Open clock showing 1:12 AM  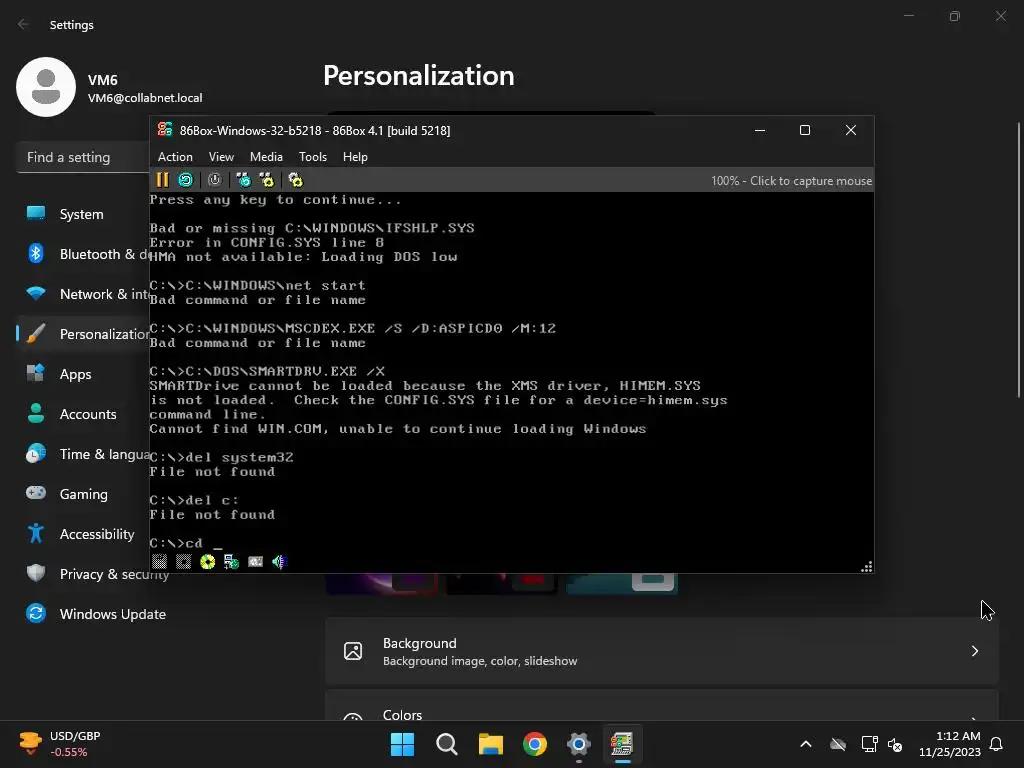tap(950, 744)
